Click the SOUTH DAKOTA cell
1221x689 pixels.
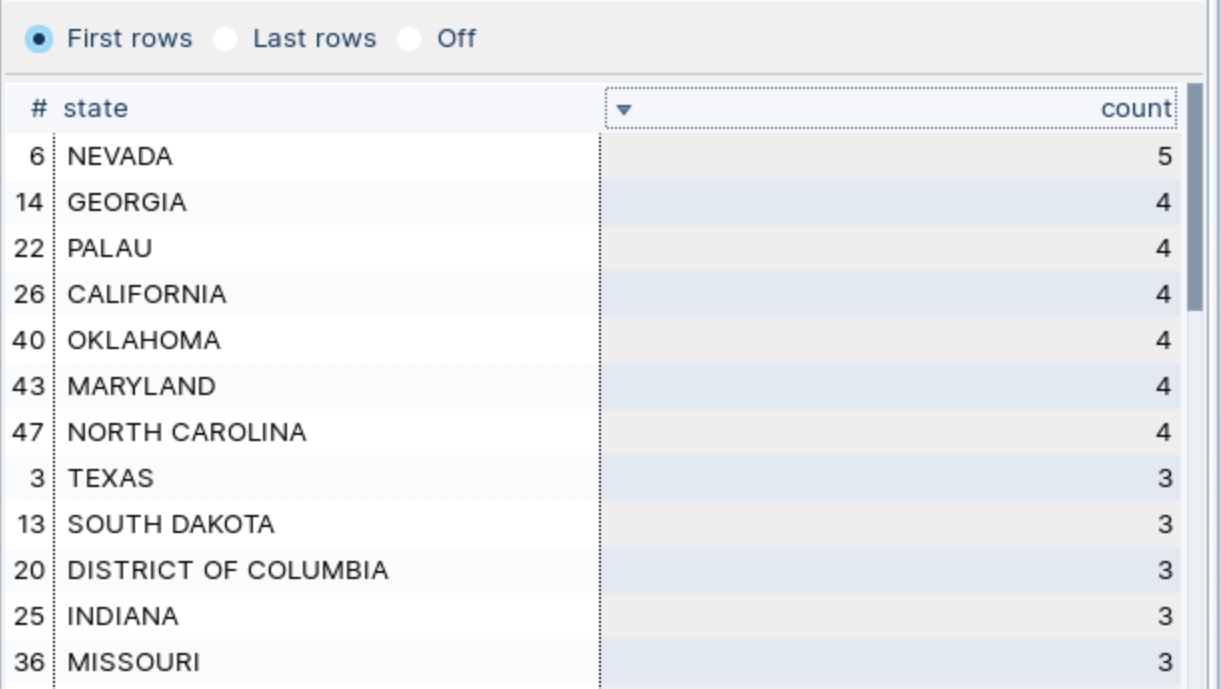coord(171,524)
